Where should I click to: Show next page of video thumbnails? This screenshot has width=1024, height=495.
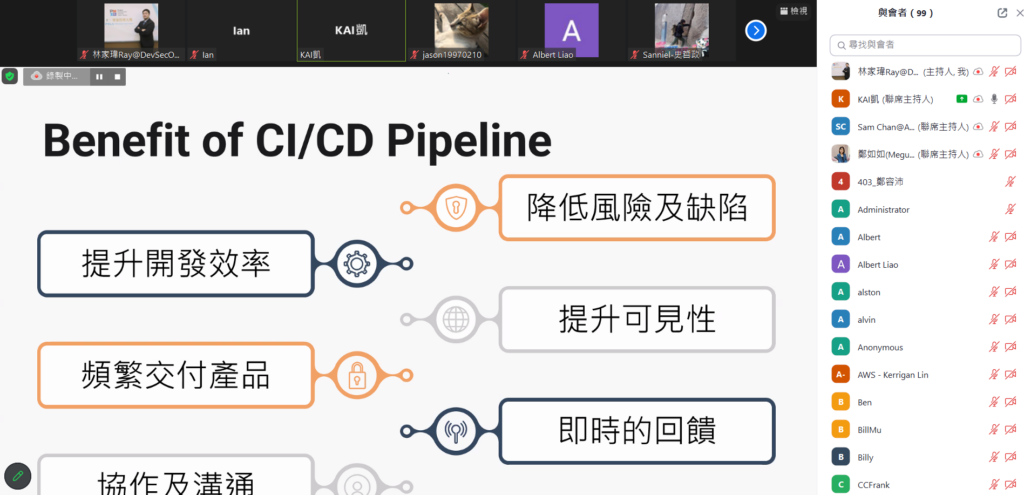[756, 31]
